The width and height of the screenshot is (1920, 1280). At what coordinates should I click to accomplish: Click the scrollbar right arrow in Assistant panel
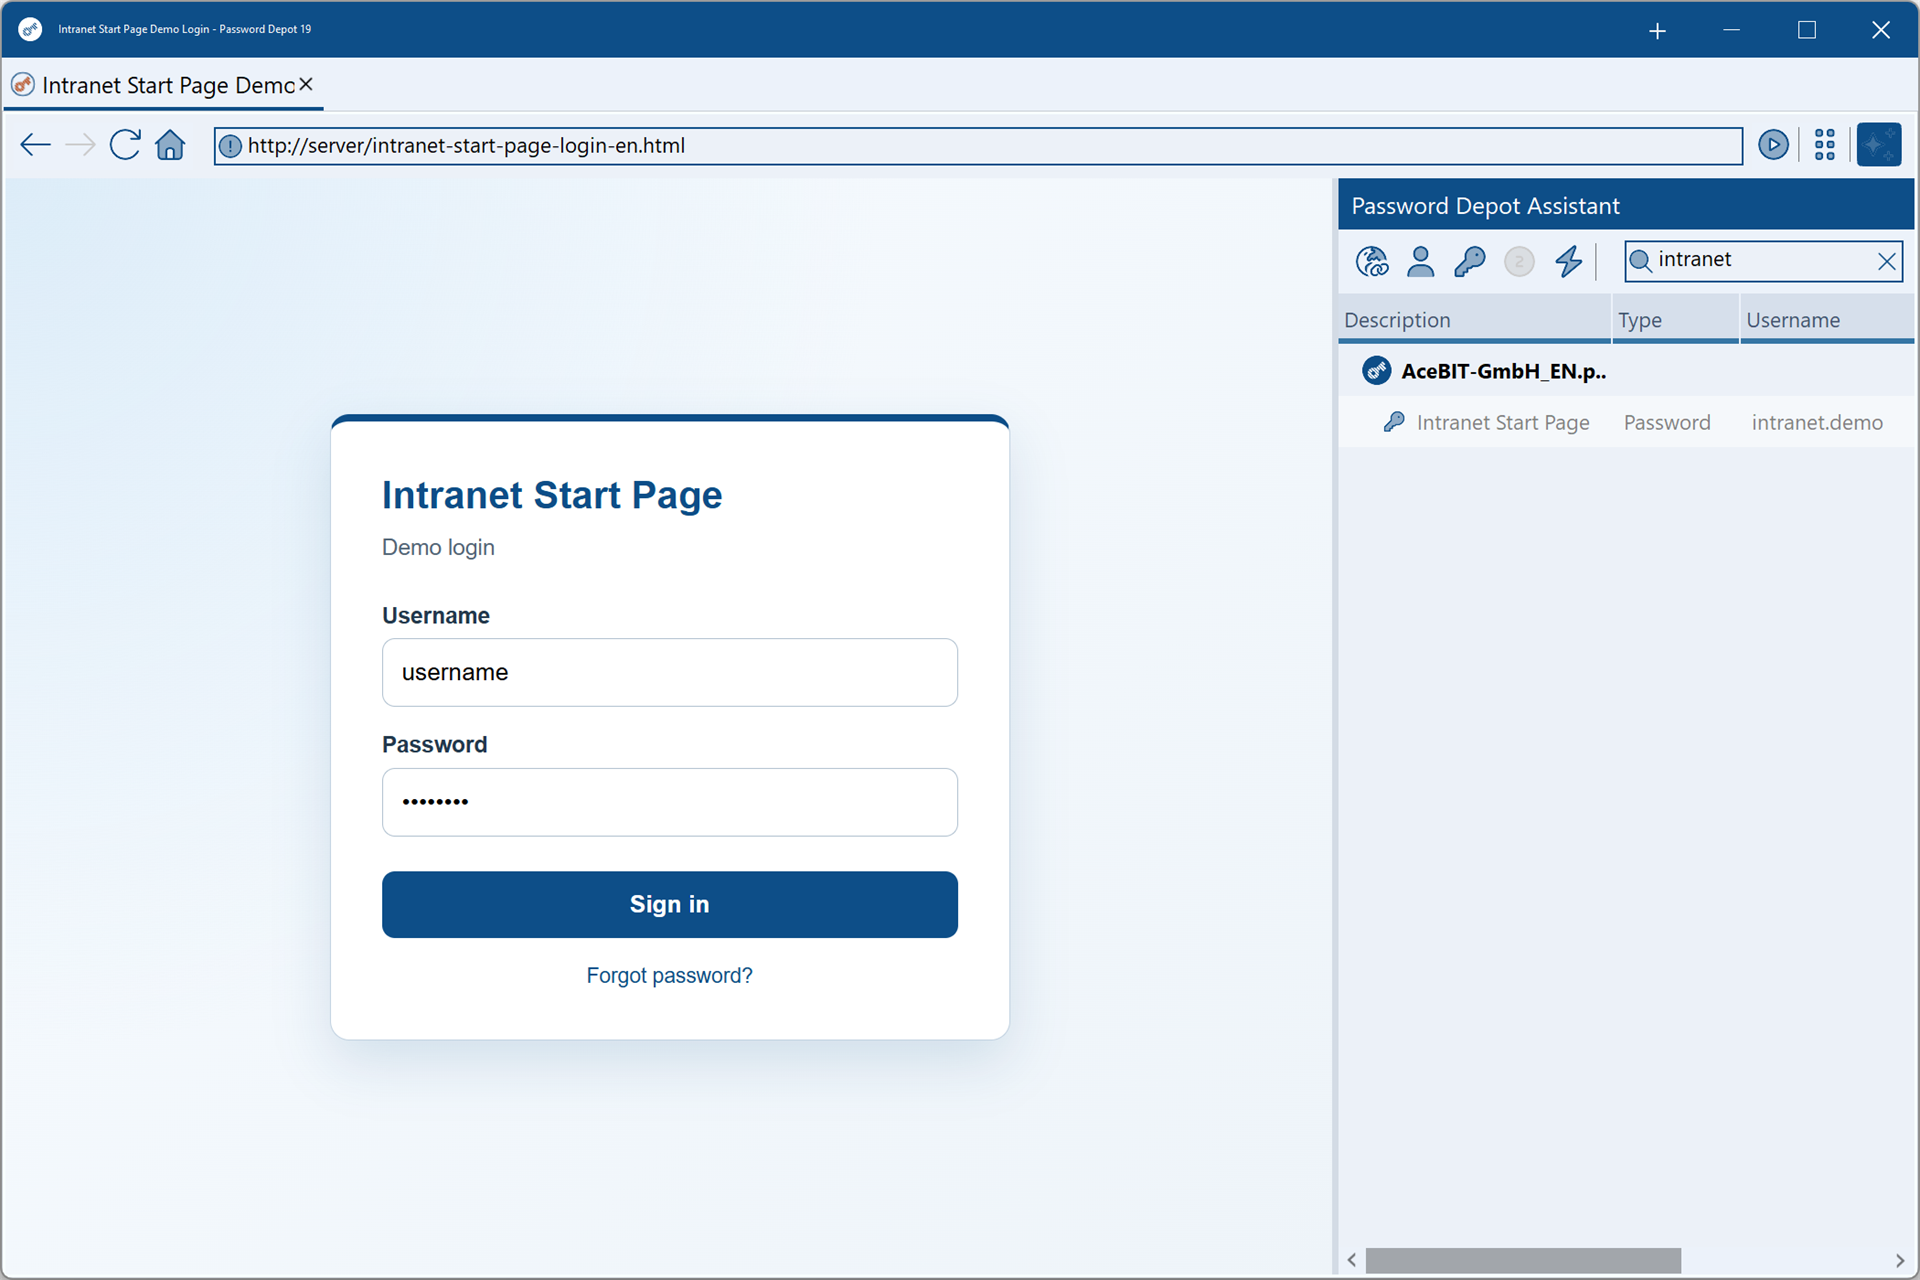tap(1900, 1260)
